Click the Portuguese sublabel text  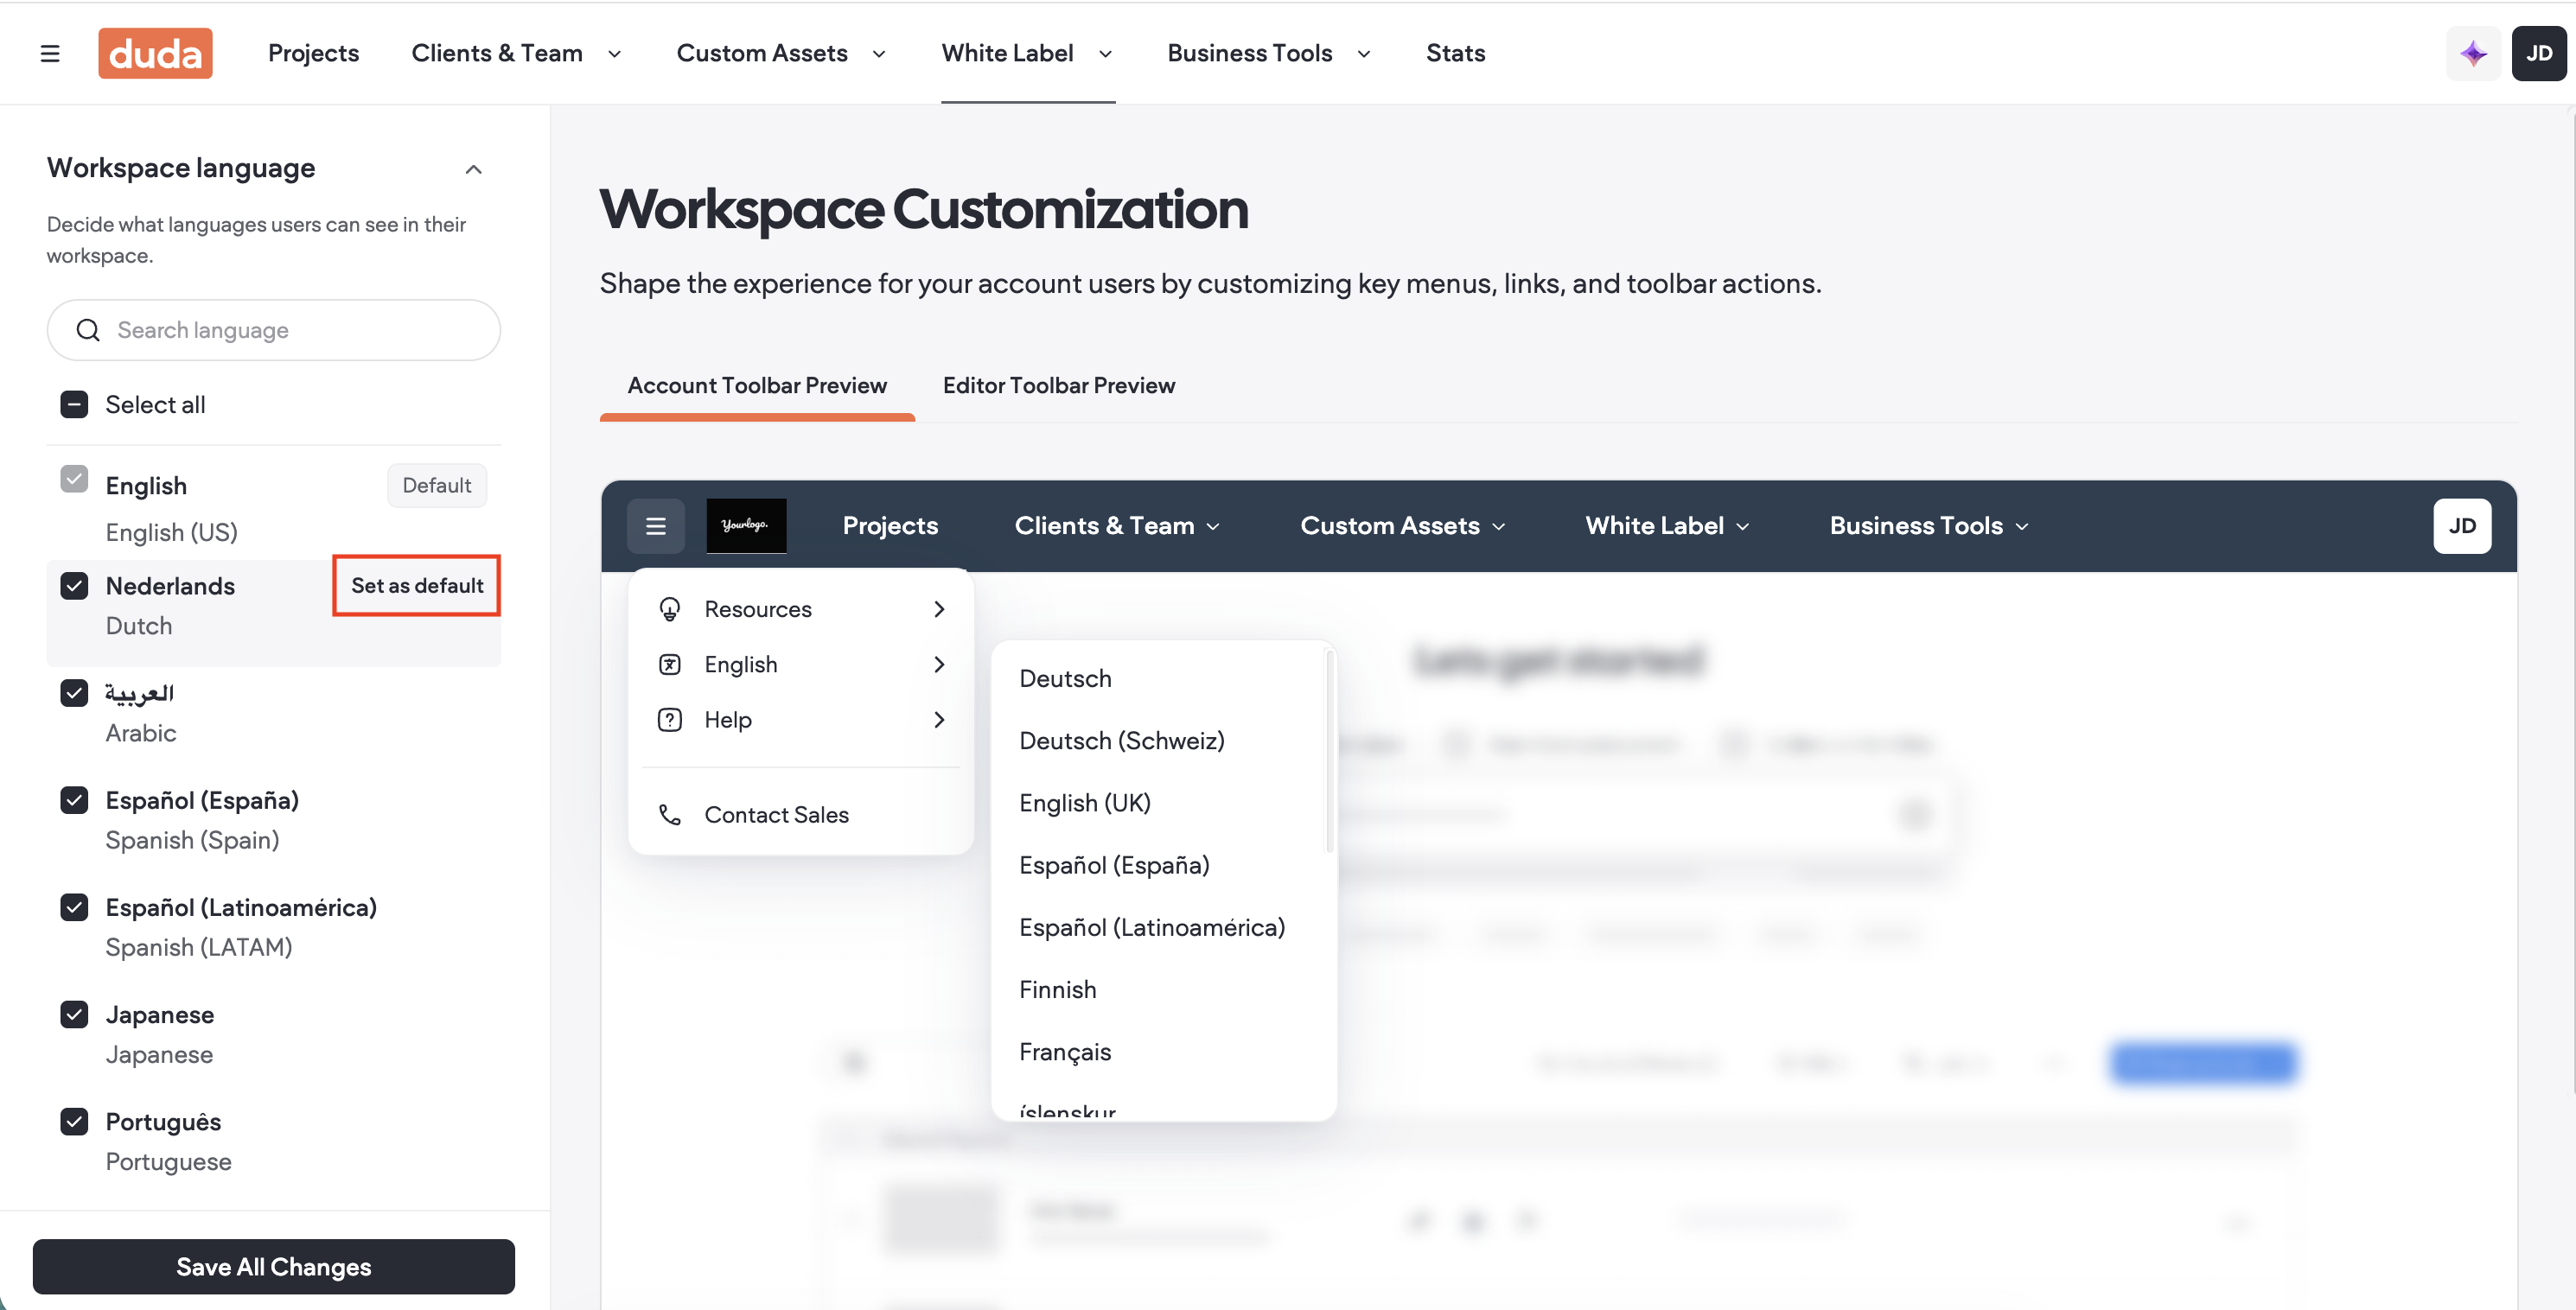(168, 1162)
